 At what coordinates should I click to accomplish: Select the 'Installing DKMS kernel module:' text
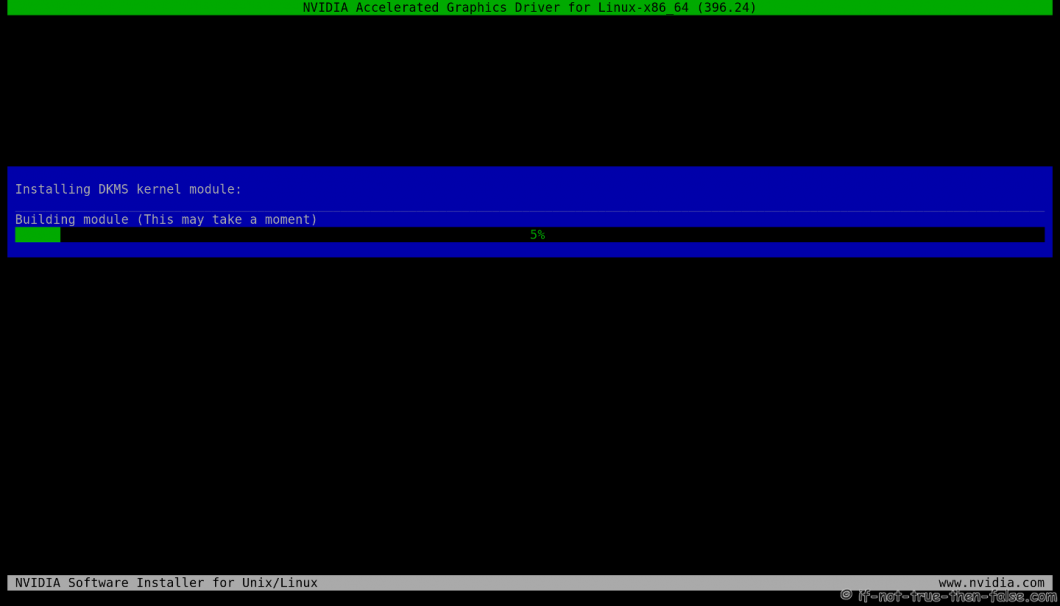(x=128, y=189)
